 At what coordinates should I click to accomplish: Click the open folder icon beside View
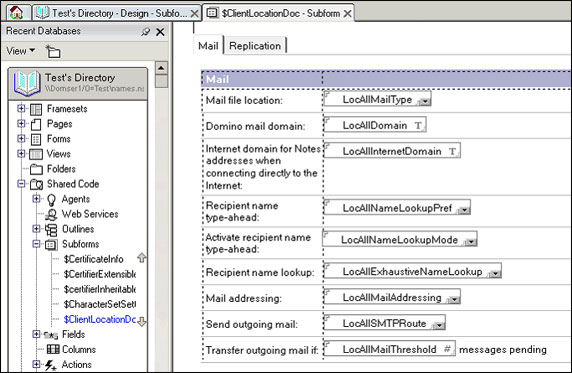point(53,51)
